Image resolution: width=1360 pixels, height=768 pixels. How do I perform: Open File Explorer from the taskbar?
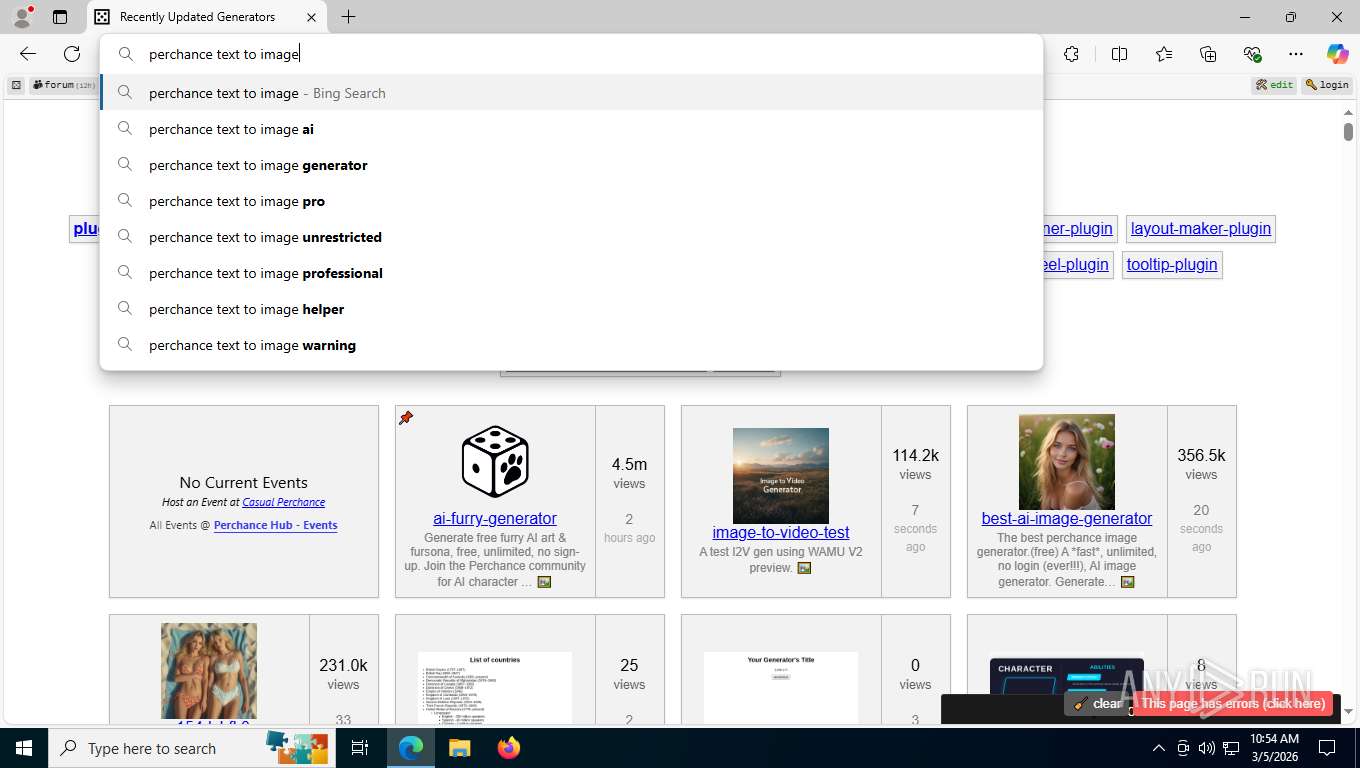459,748
